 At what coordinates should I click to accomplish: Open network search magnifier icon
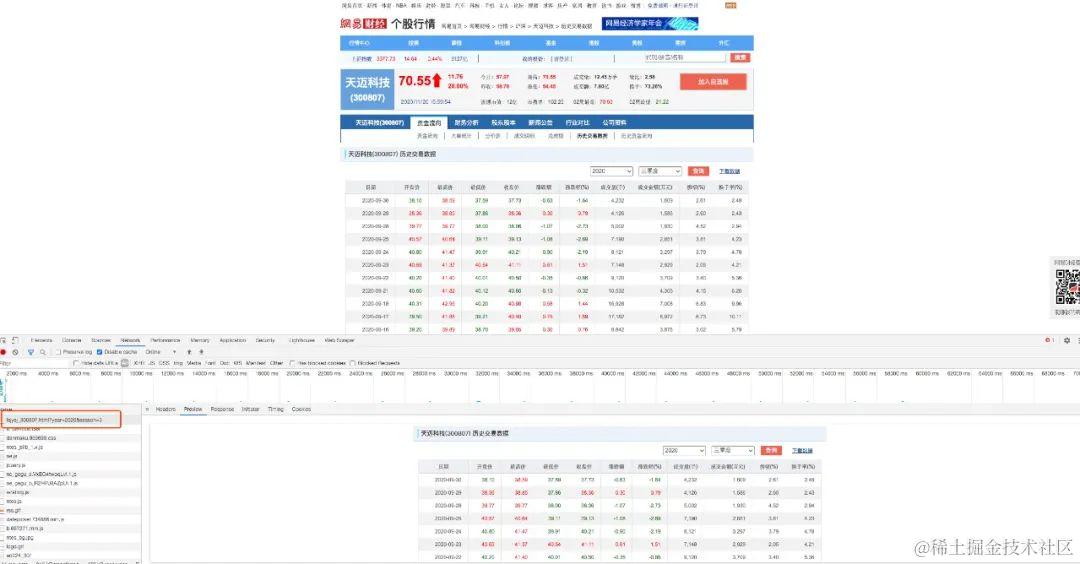[42, 352]
